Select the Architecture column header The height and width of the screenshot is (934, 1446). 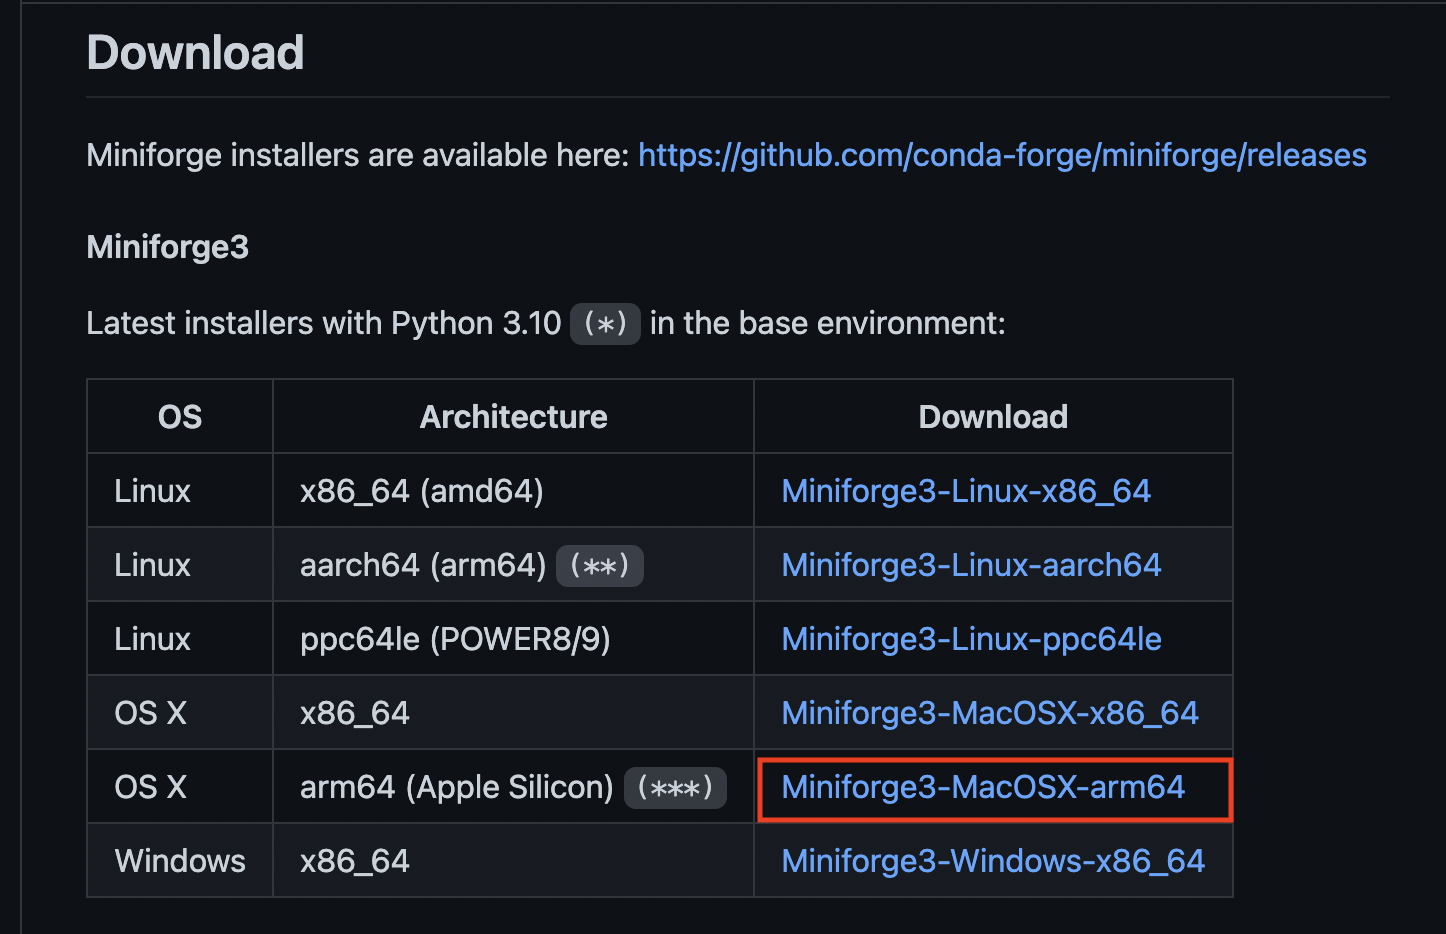tap(513, 416)
